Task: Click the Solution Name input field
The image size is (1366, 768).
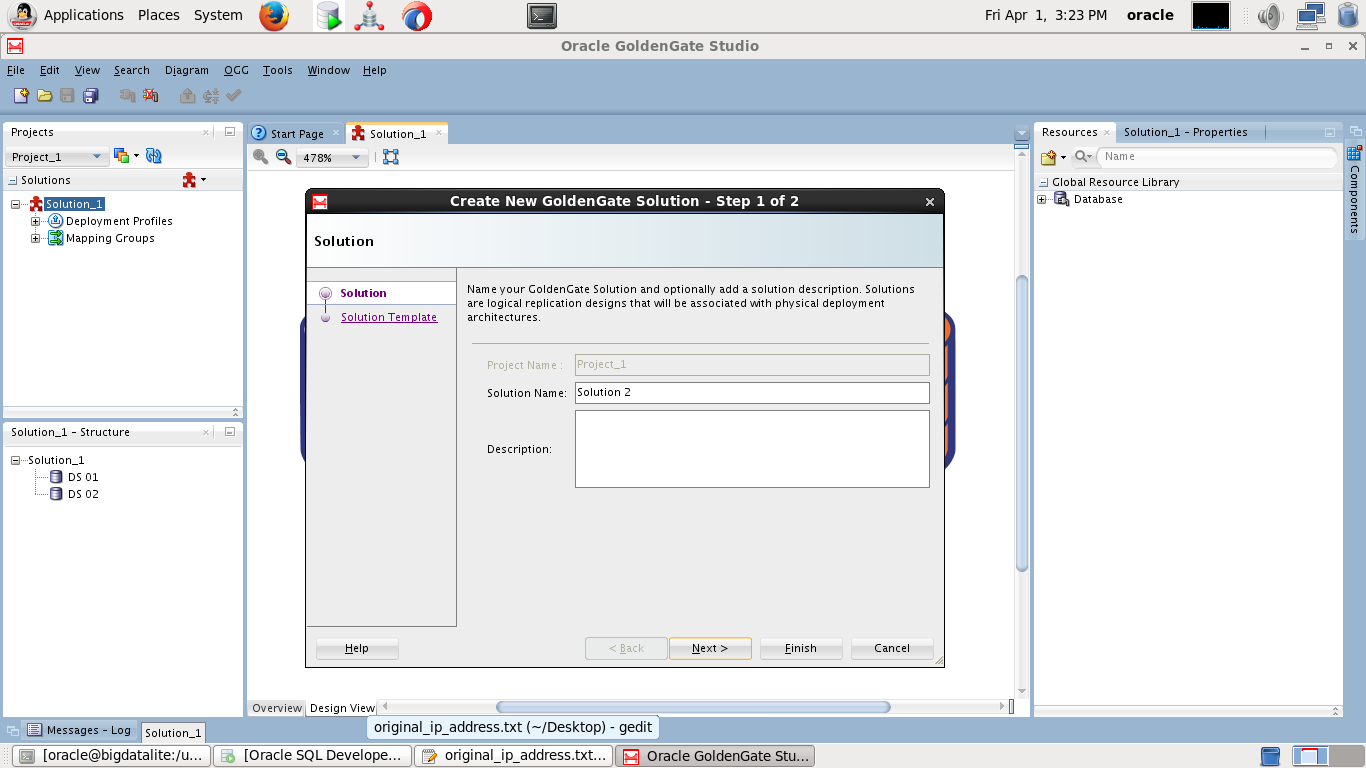Action: pyautogui.click(x=752, y=393)
